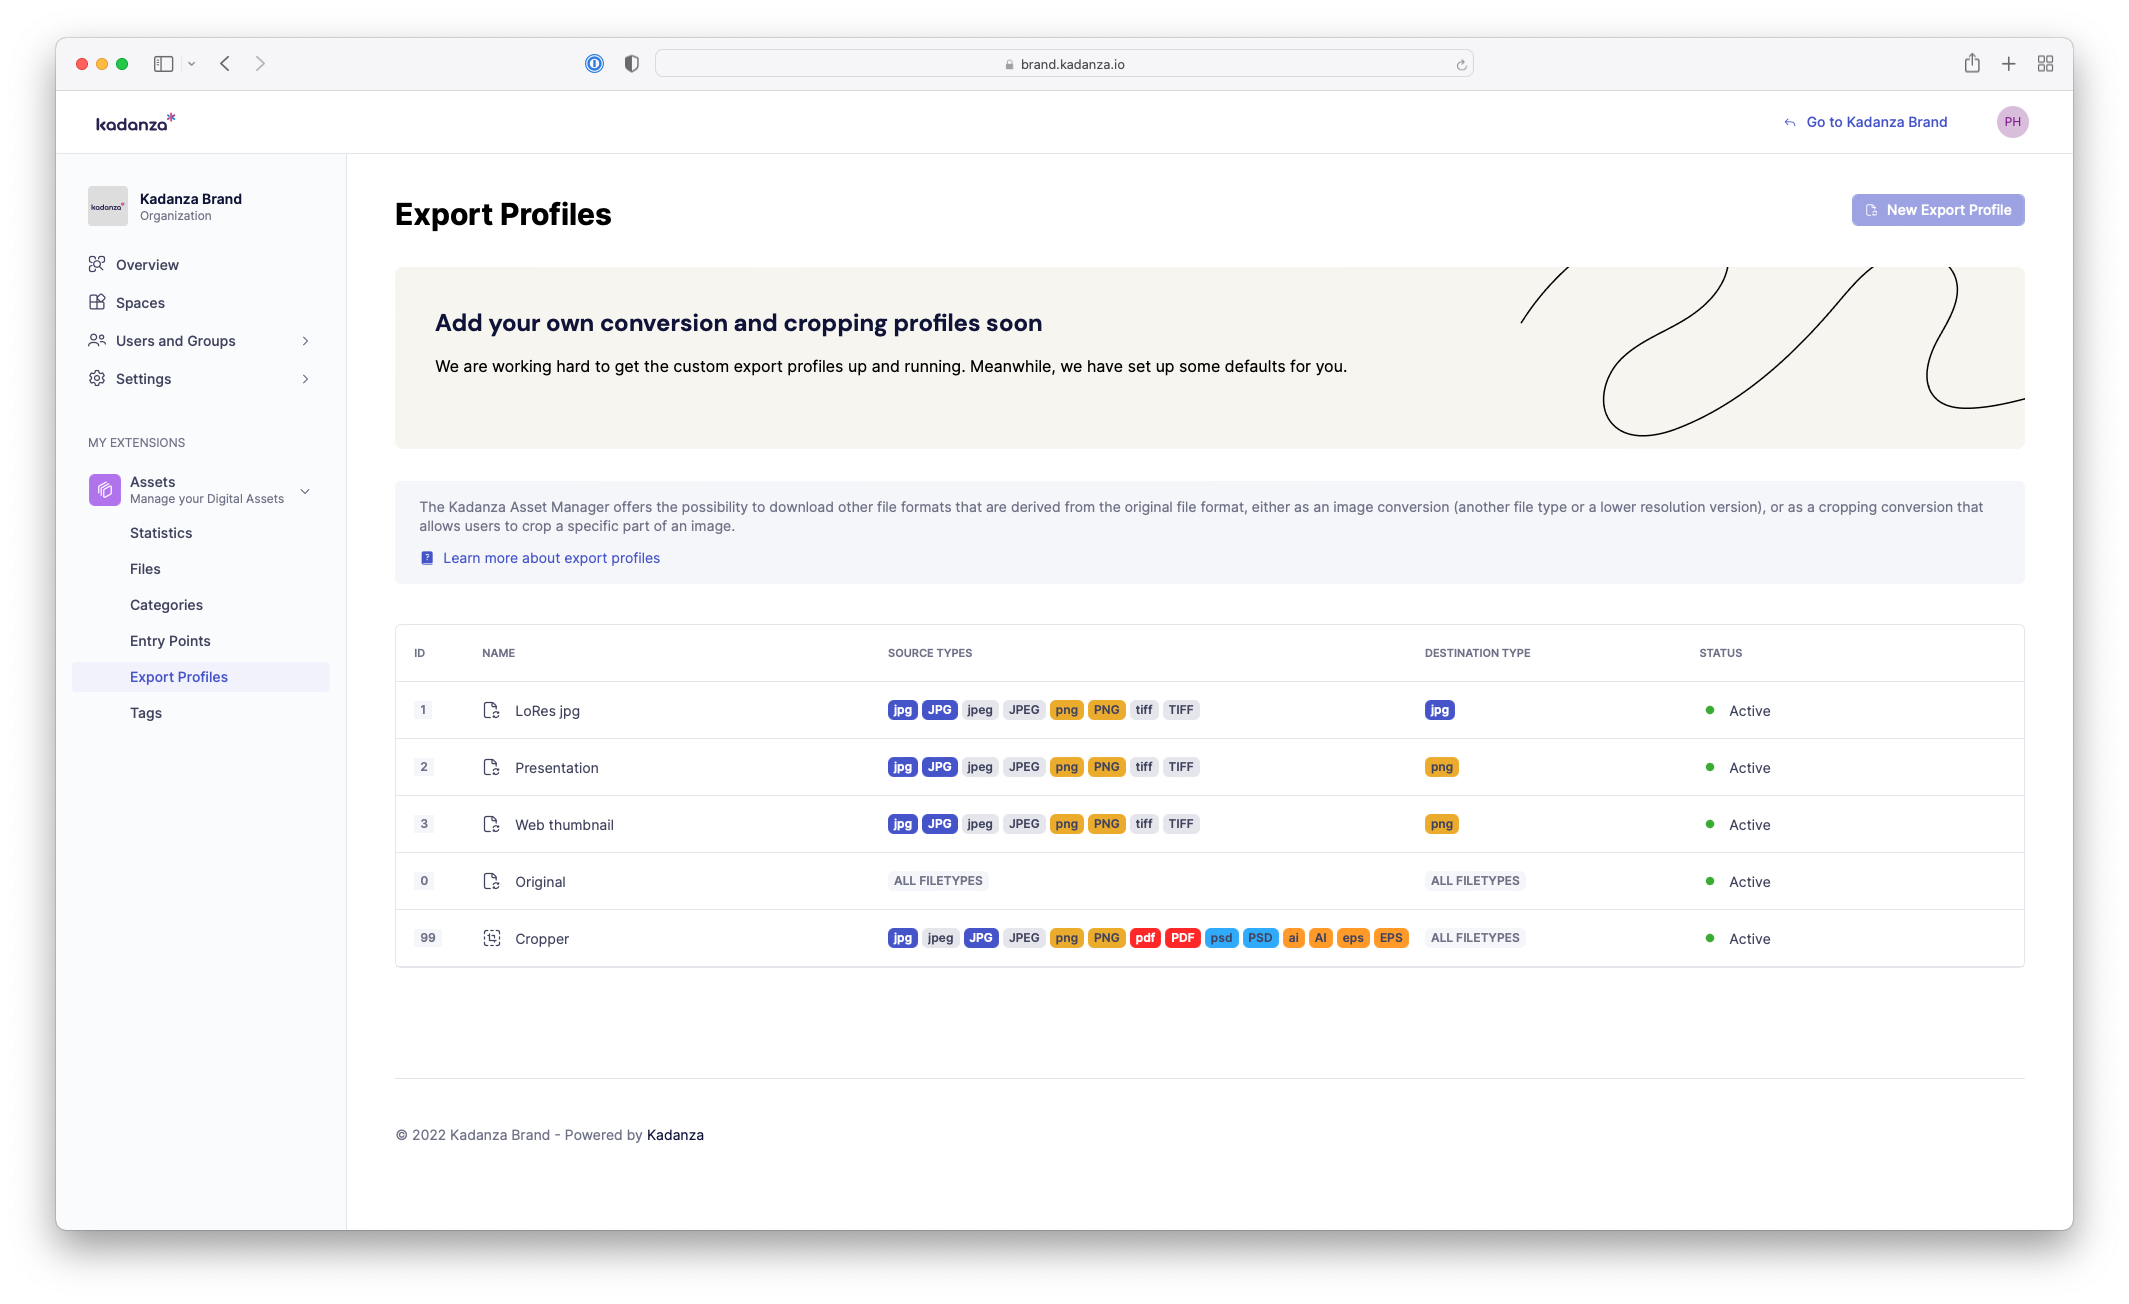This screenshot has width=2129, height=1304.
Task: Click the Safari share icon
Action: click(1971, 64)
